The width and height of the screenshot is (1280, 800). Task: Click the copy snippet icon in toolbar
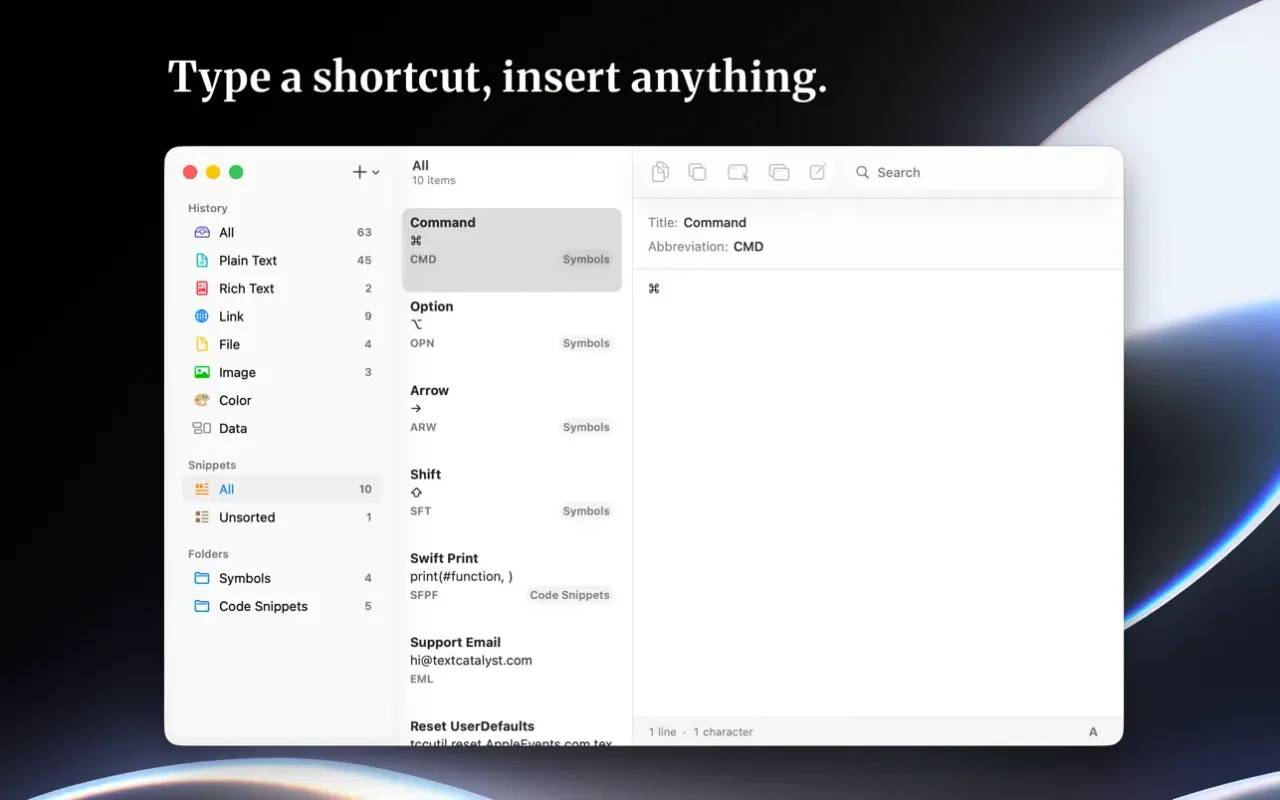[697, 172]
